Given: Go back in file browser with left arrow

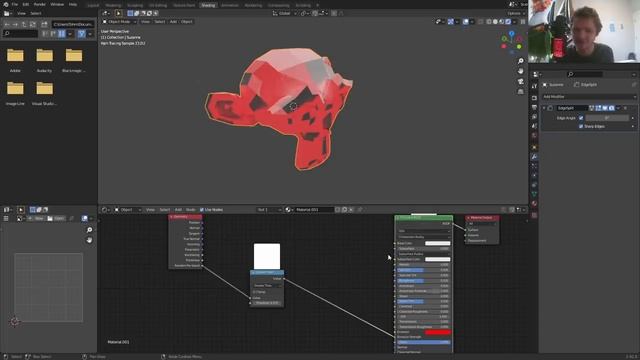Looking at the screenshot, I should (x=7, y=24).
